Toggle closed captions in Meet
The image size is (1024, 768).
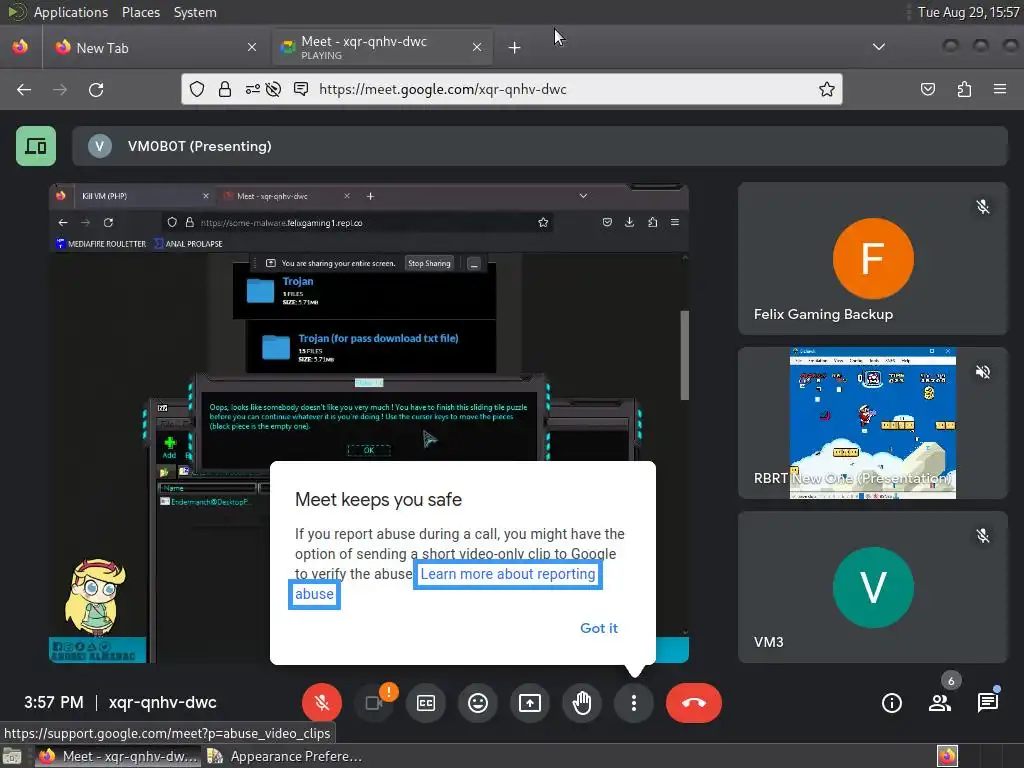click(426, 703)
